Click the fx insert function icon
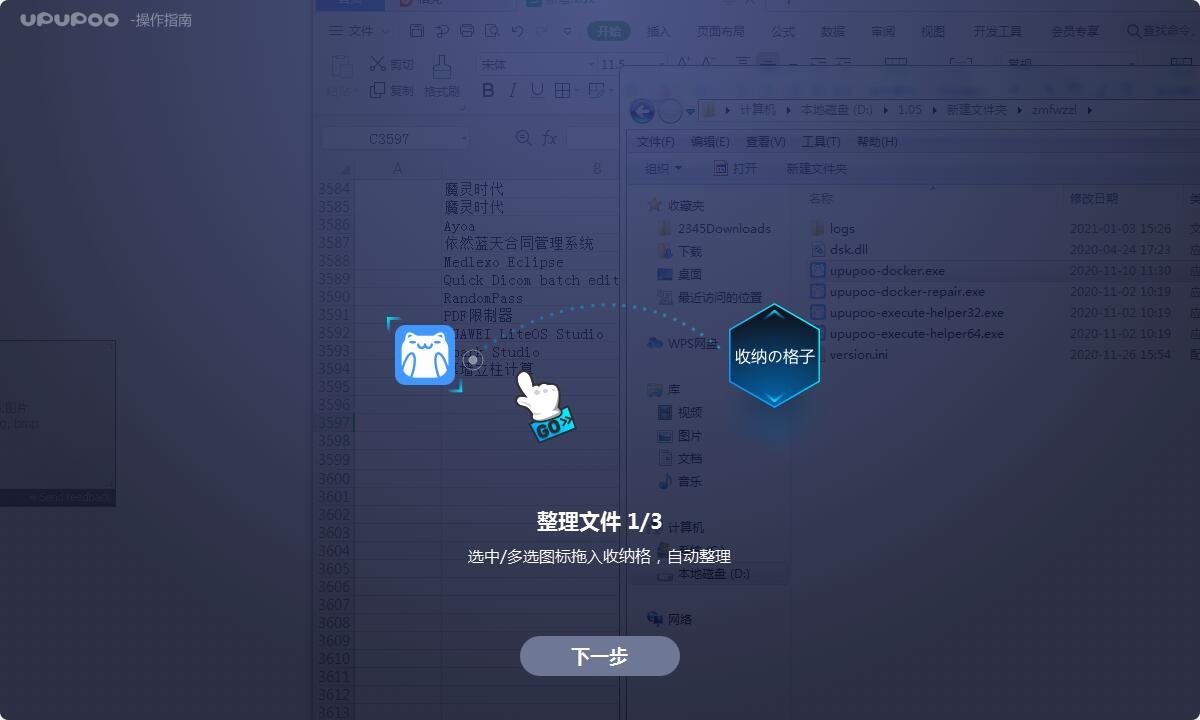1200x720 pixels. click(550, 138)
